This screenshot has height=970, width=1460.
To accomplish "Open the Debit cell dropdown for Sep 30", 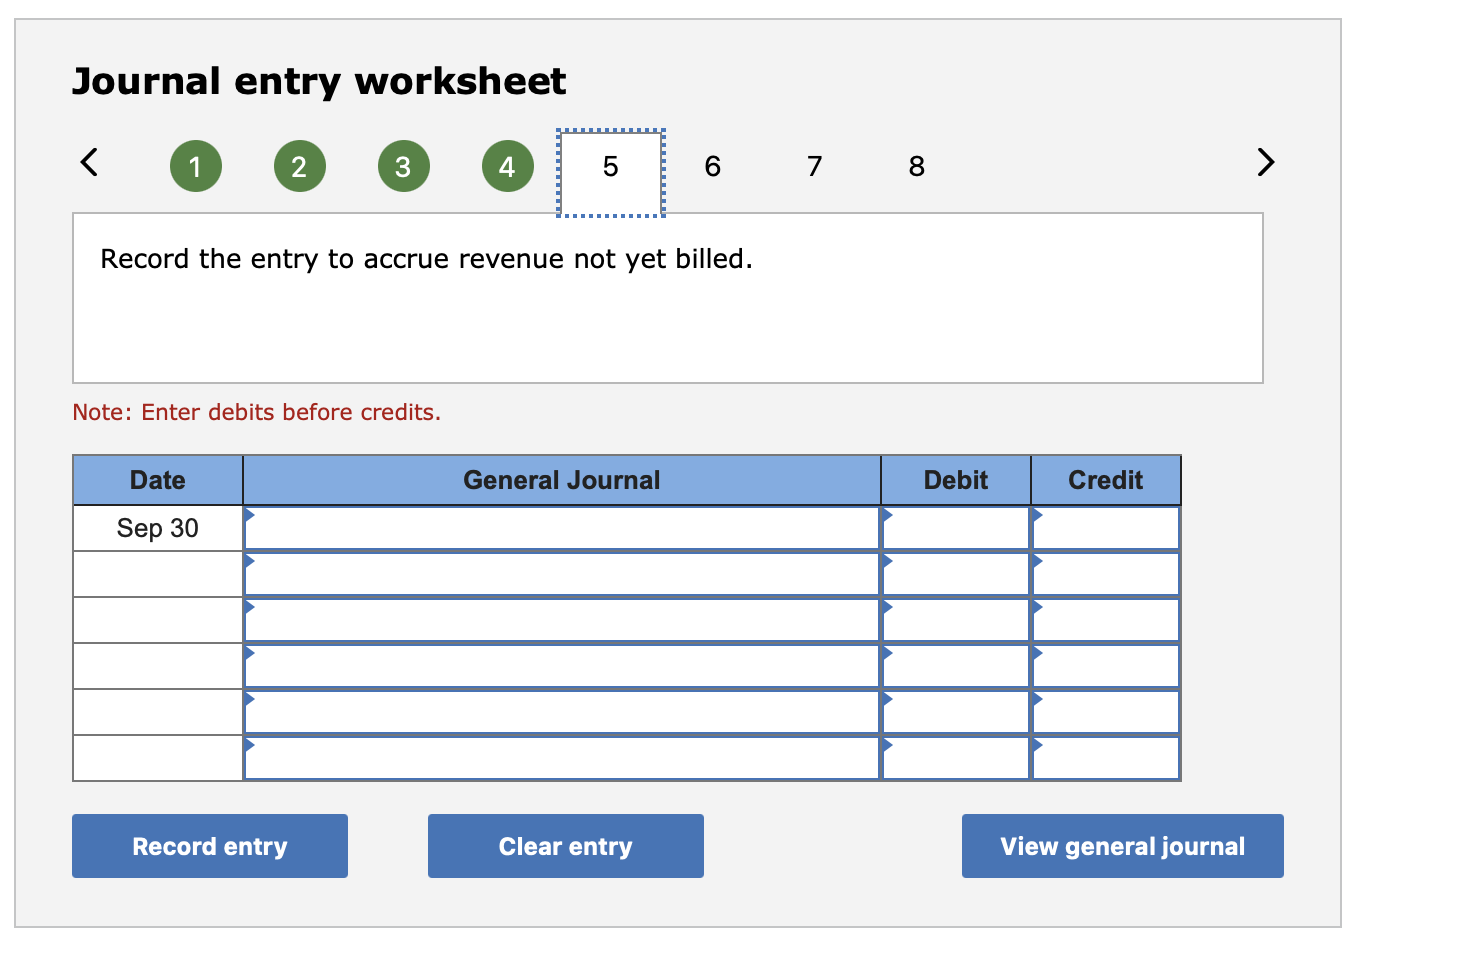I will pos(887,514).
